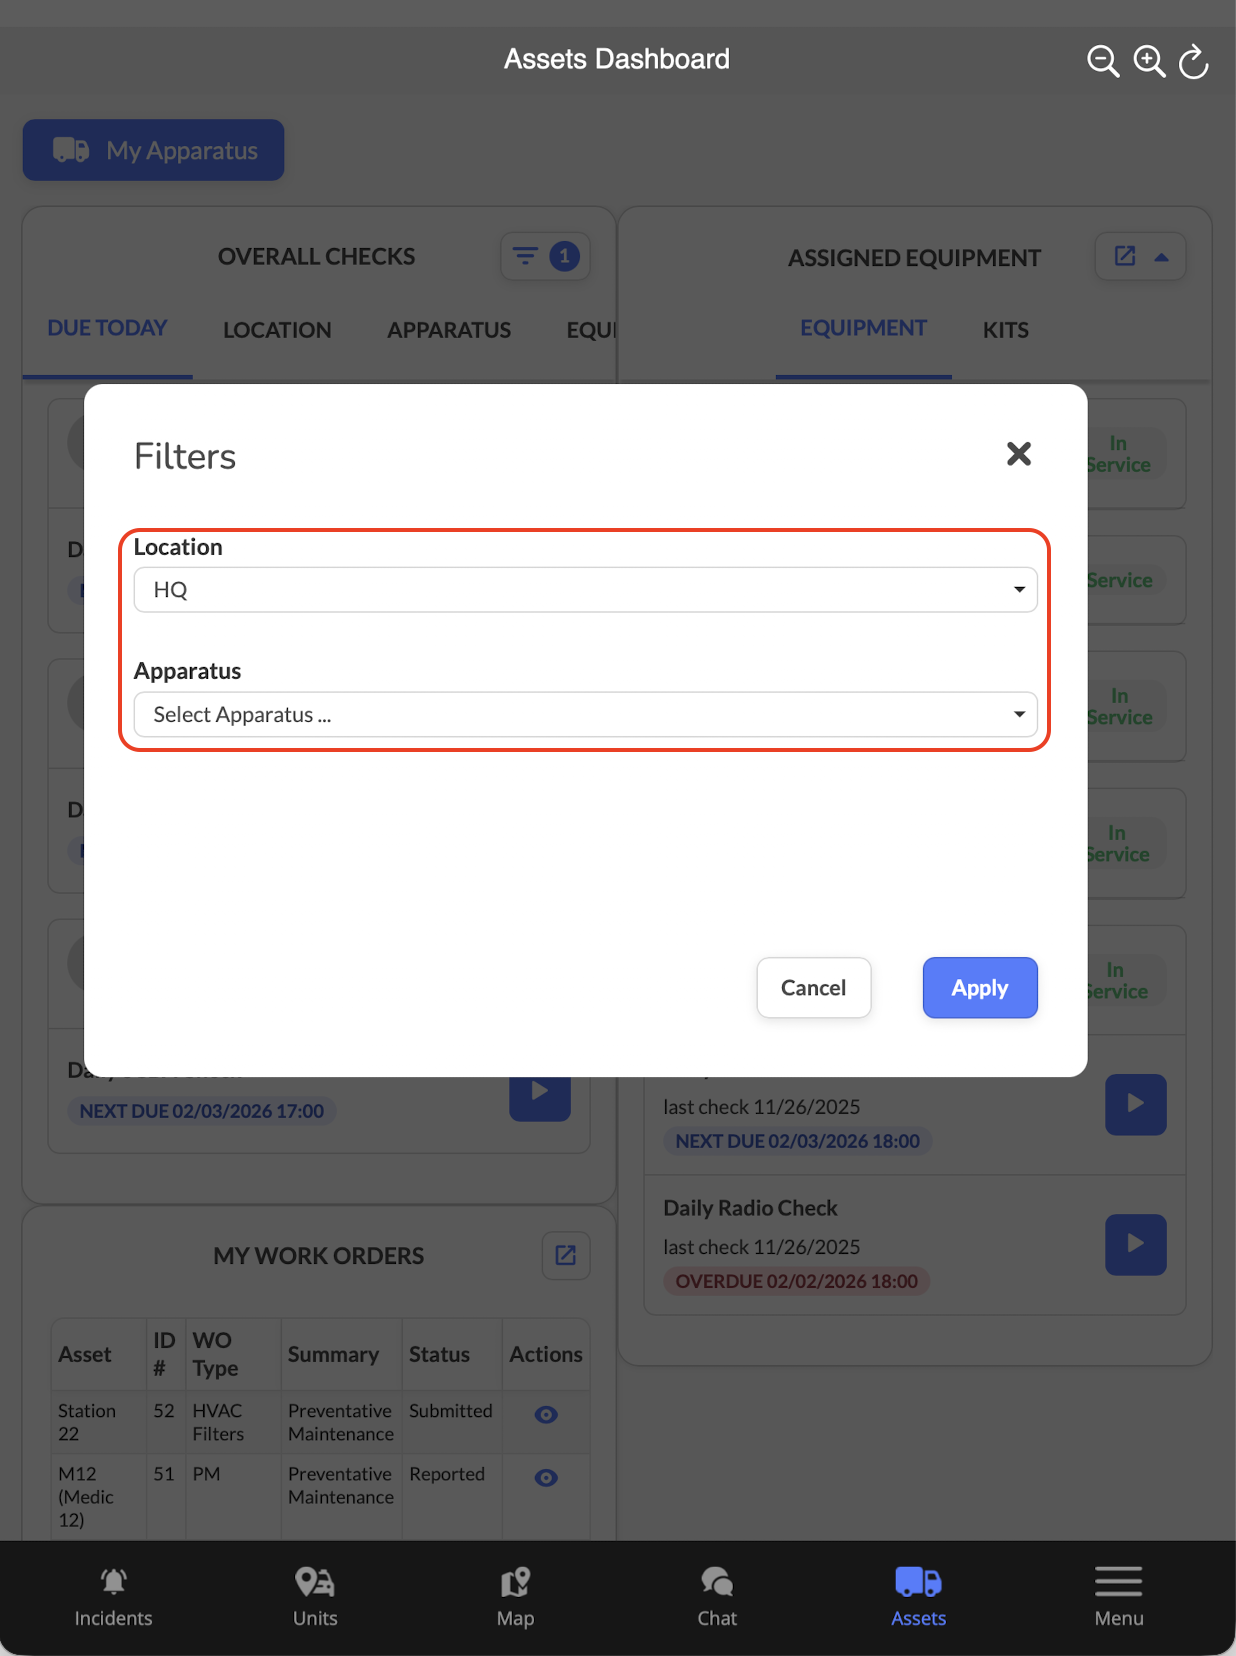The width and height of the screenshot is (1236, 1656).
Task: View work order 52 details eye icon
Action: pos(546,1414)
